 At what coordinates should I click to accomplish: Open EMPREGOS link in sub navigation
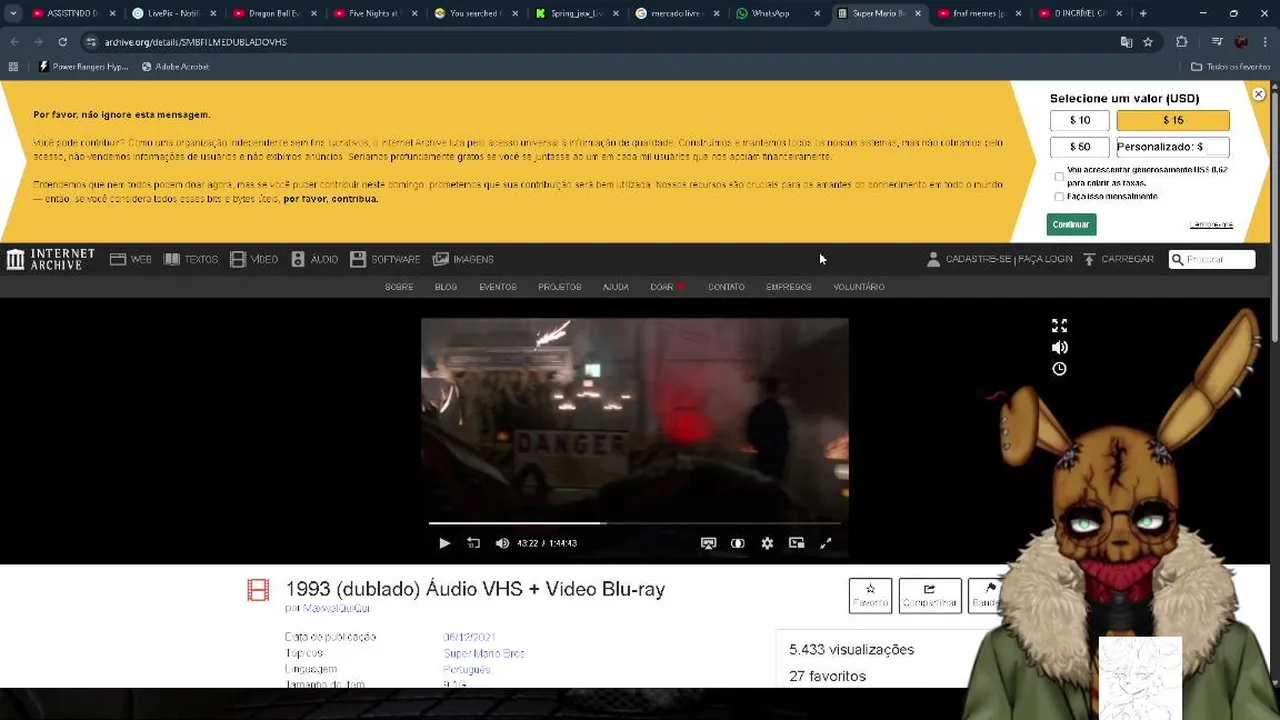pos(789,287)
